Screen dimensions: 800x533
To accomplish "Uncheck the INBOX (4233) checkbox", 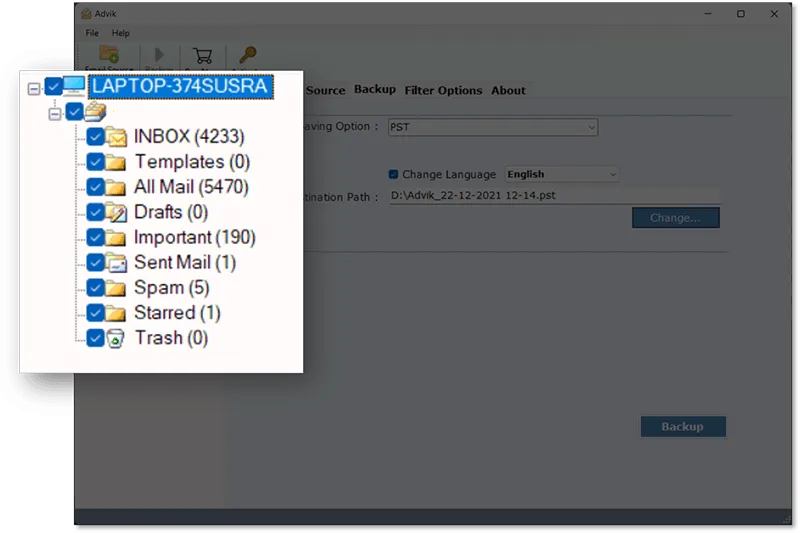I will (95, 136).
